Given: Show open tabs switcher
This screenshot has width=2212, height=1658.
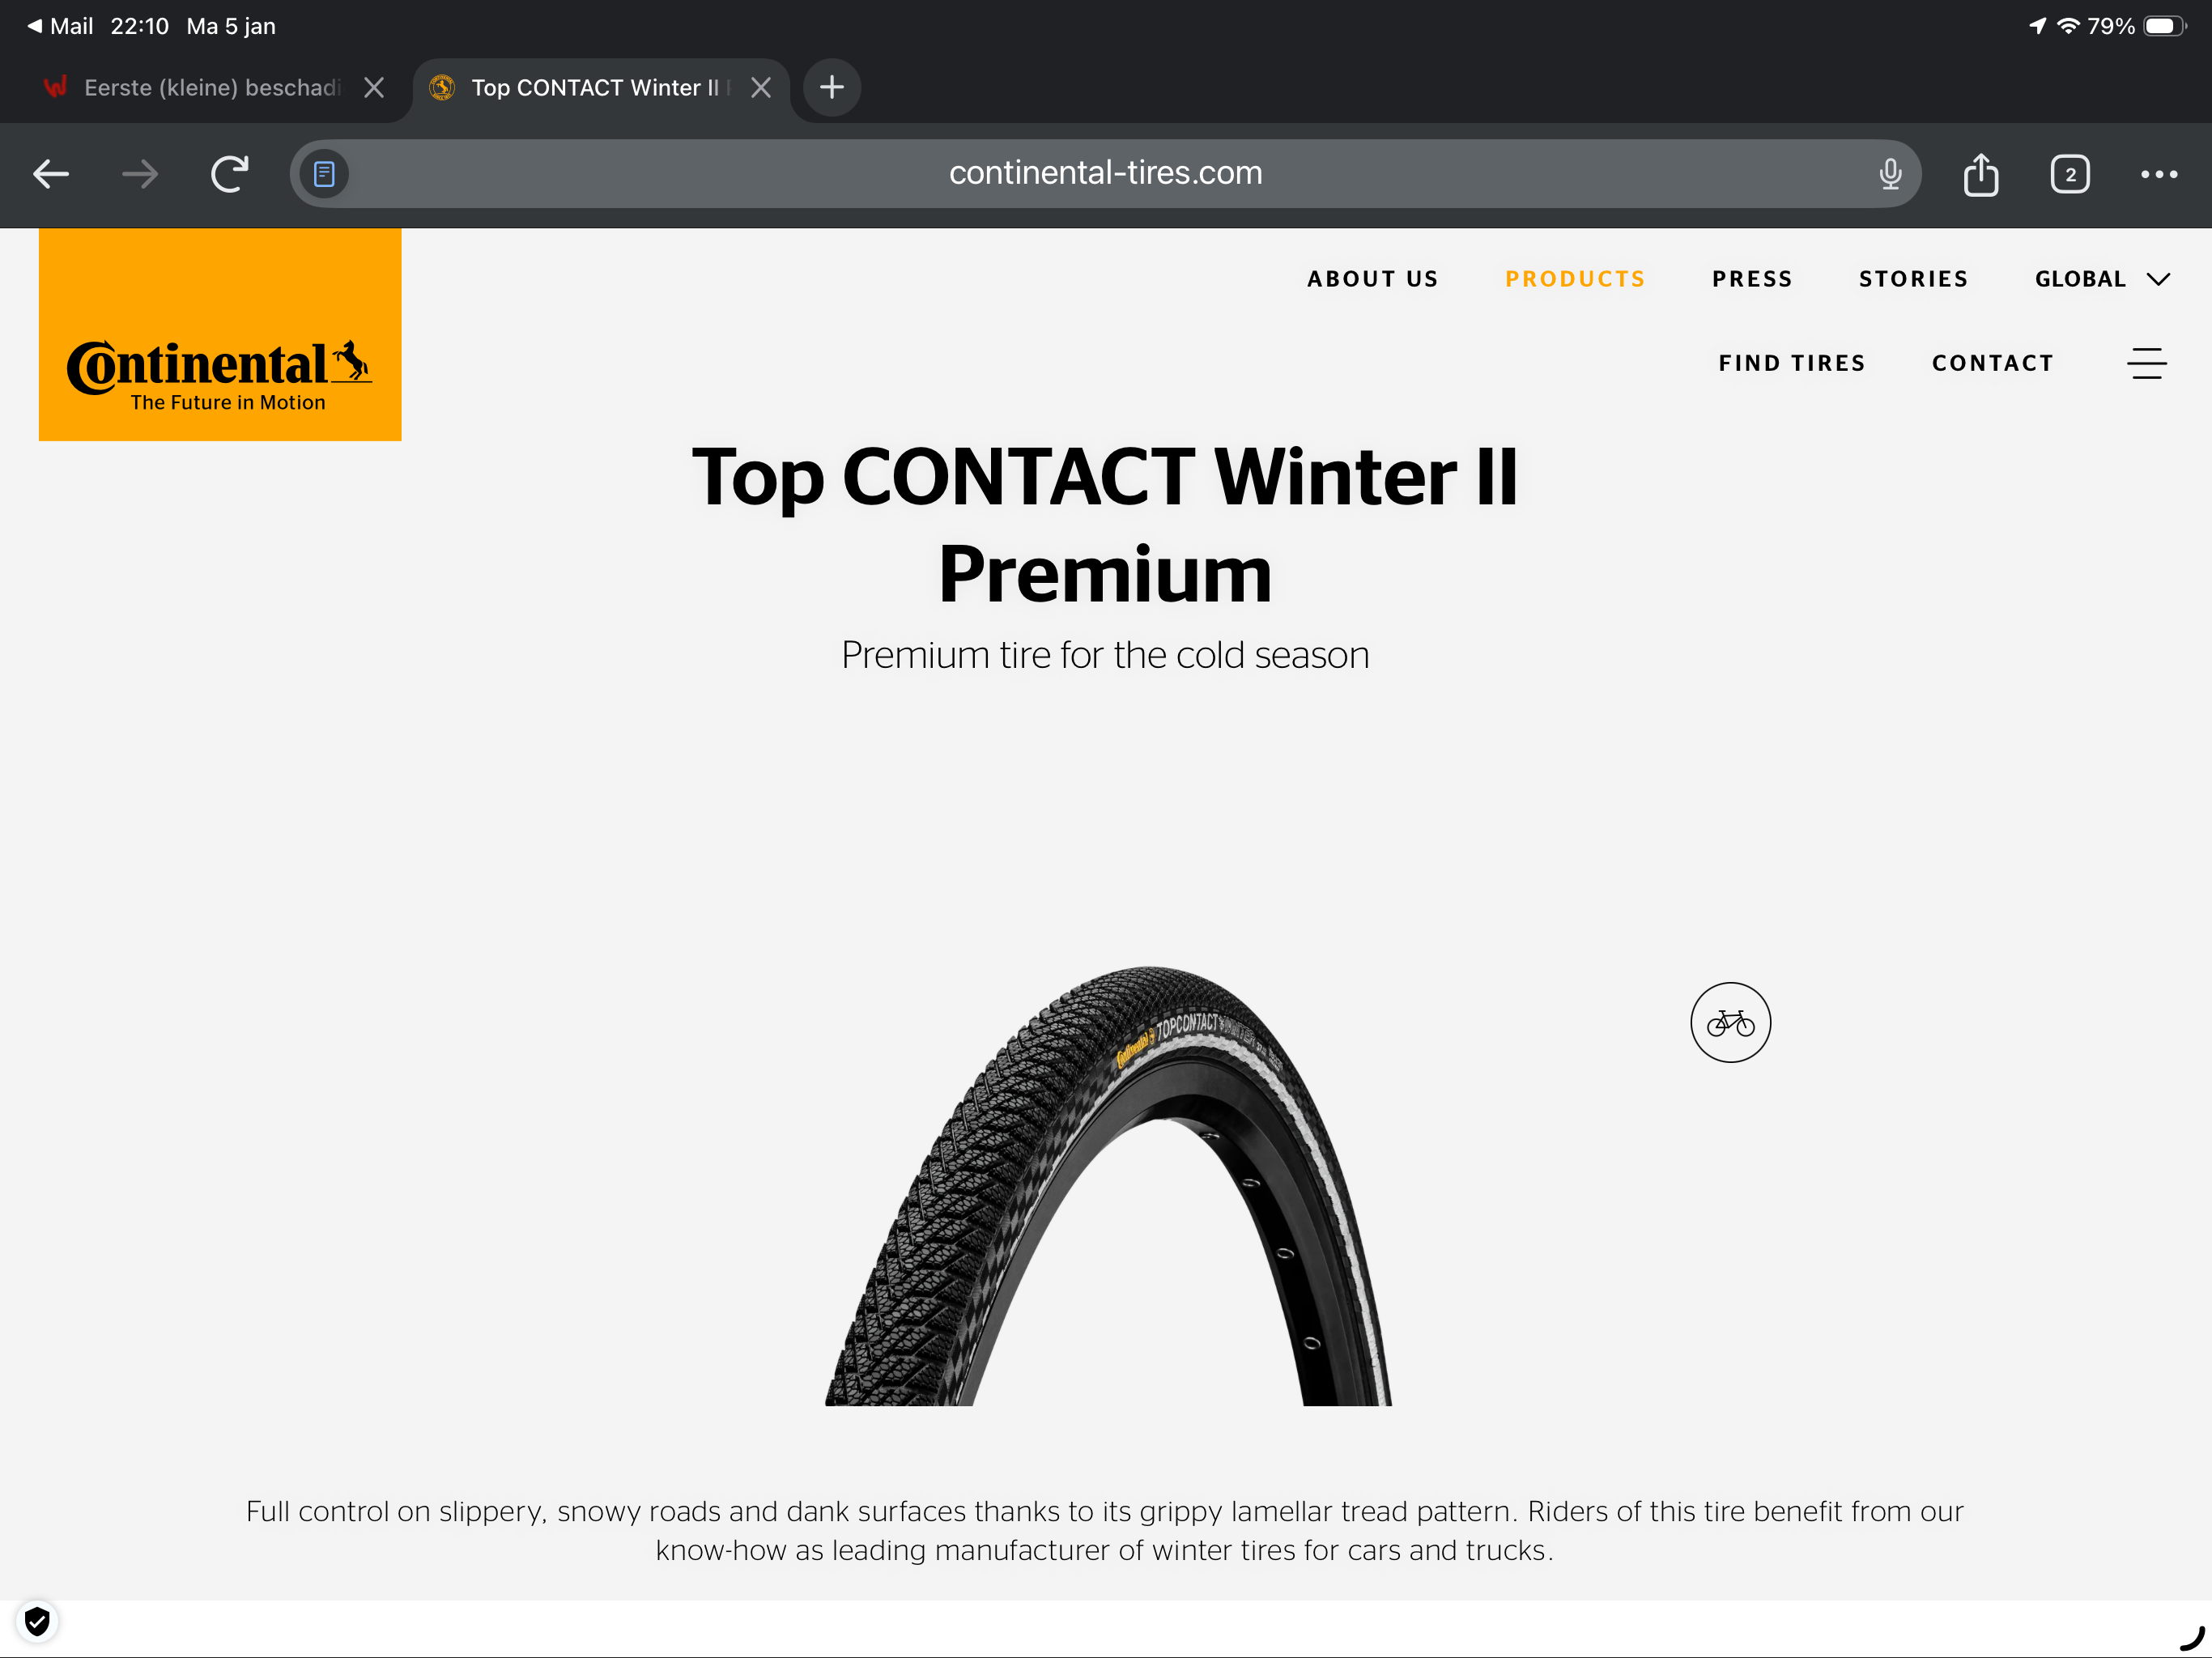Looking at the screenshot, I should point(2069,174).
